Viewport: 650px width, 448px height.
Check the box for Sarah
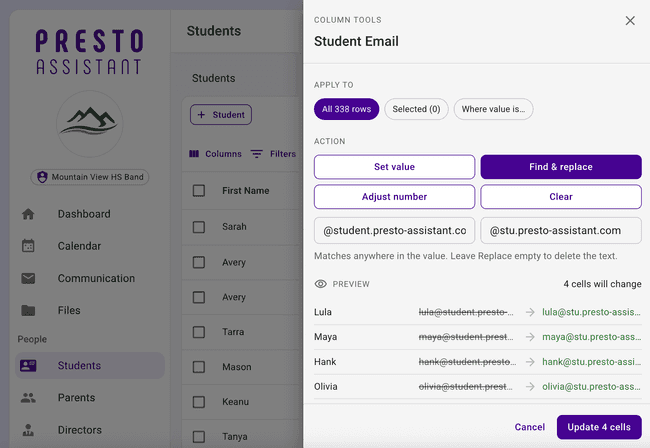199,227
